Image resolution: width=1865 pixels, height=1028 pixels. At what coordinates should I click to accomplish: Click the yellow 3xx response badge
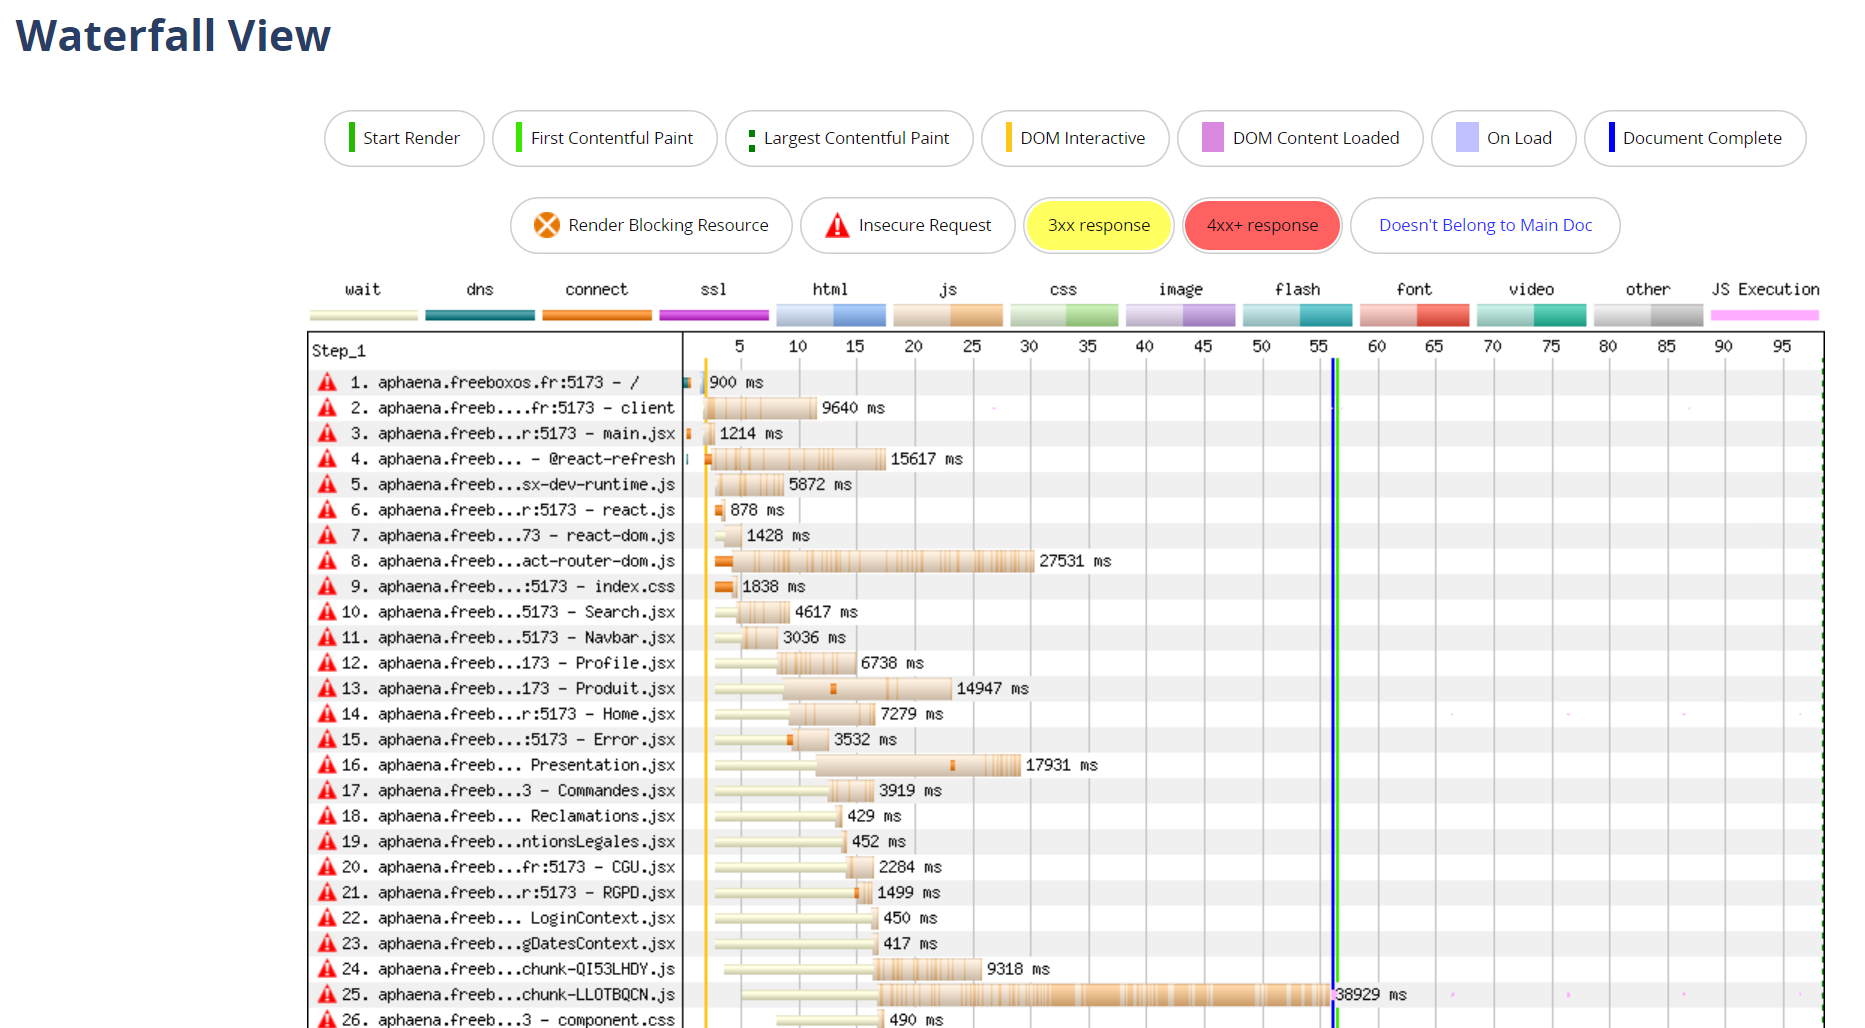[x=1098, y=225]
